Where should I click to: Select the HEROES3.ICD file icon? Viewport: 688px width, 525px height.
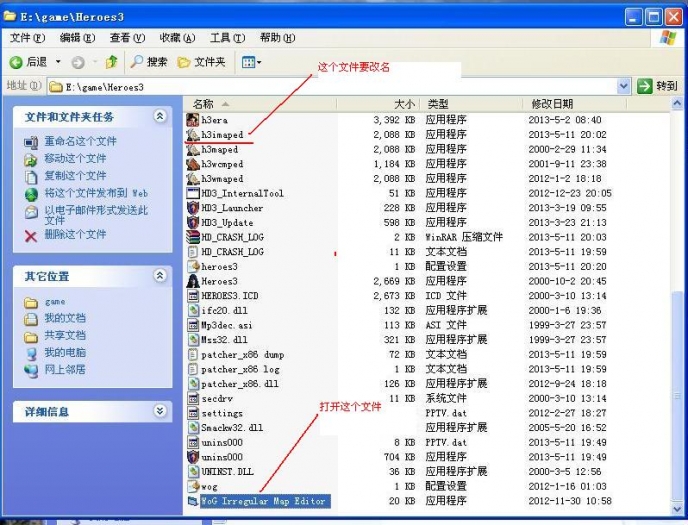click(193, 296)
